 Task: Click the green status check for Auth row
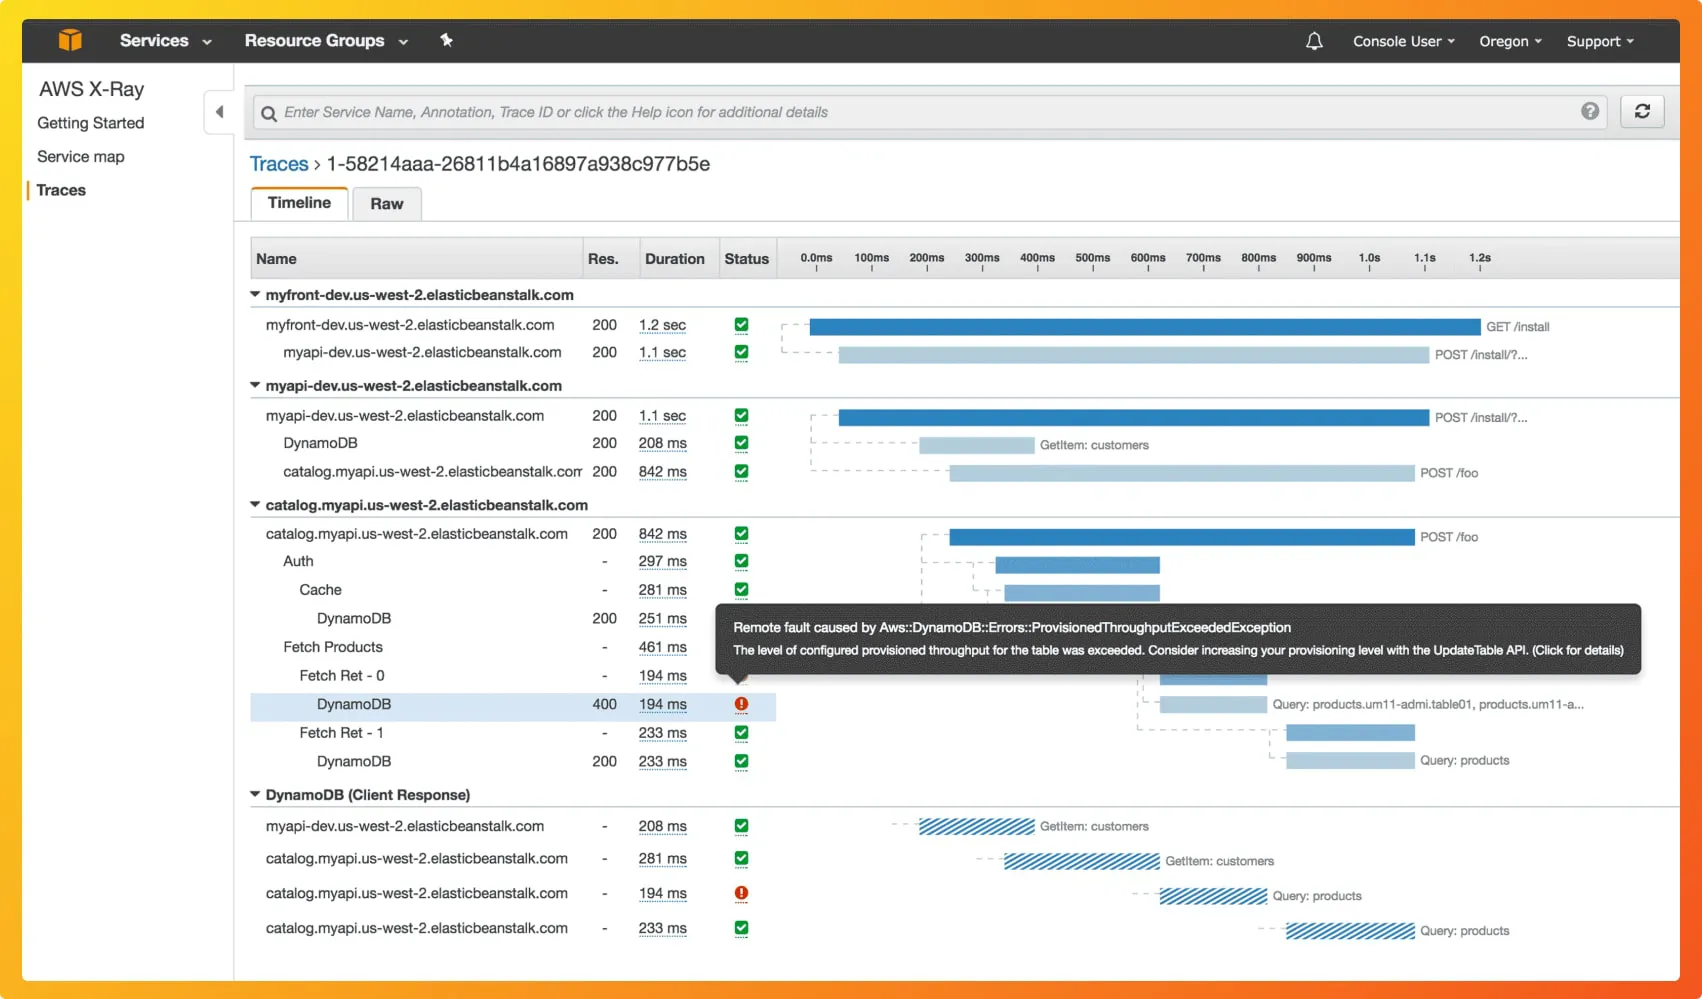pos(741,561)
